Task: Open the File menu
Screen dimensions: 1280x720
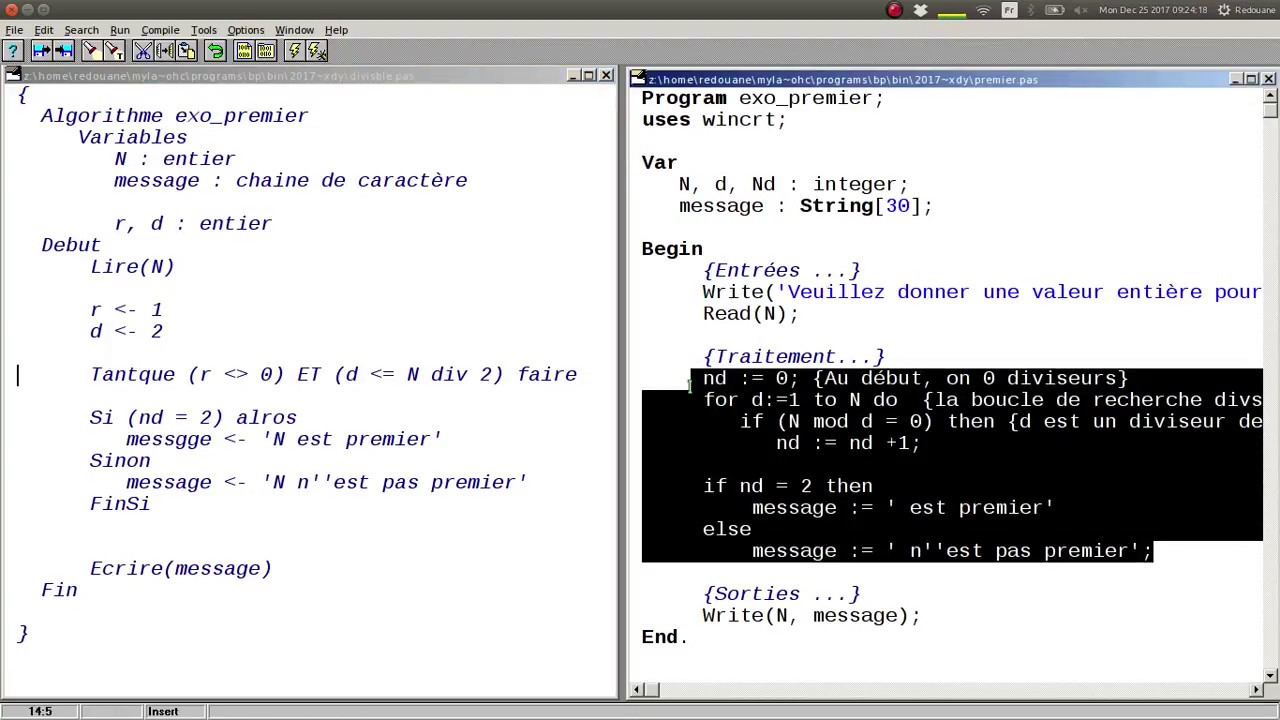Action: click(x=14, y=30)
